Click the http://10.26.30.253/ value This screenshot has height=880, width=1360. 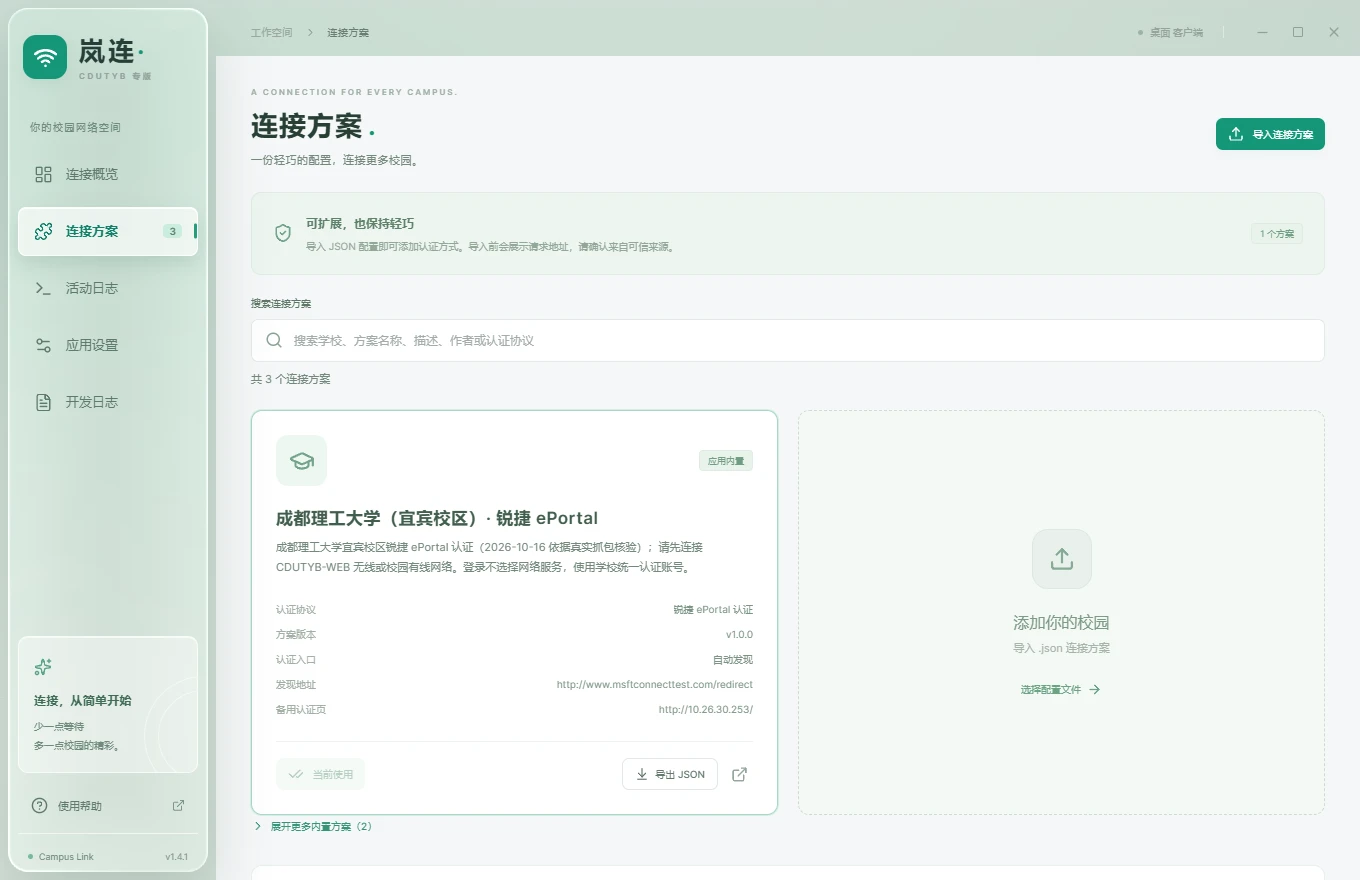coord(706,710)
